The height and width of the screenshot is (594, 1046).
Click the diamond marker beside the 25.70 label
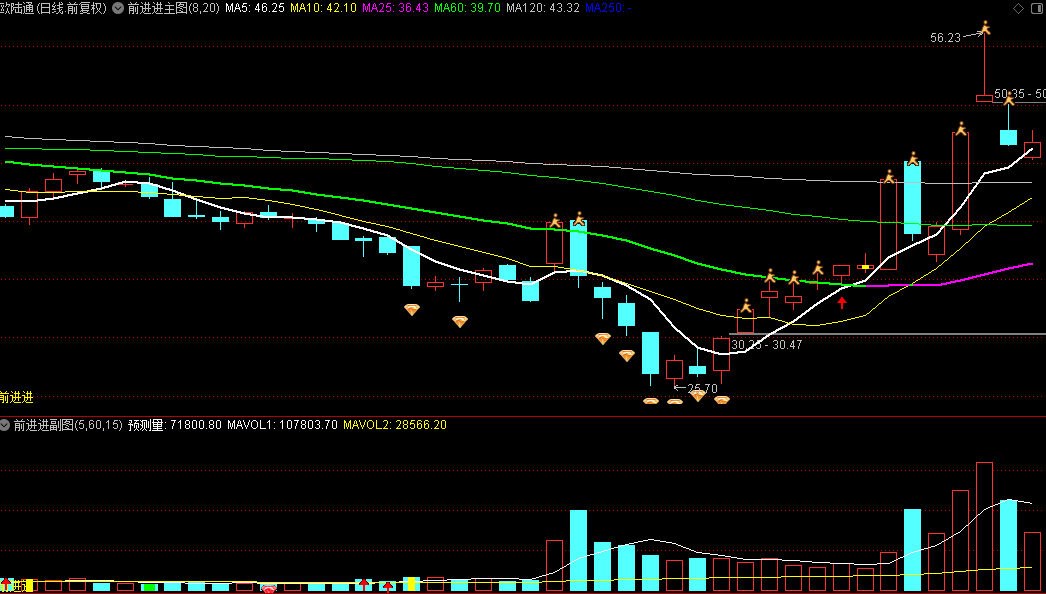(x=698, y=395)
